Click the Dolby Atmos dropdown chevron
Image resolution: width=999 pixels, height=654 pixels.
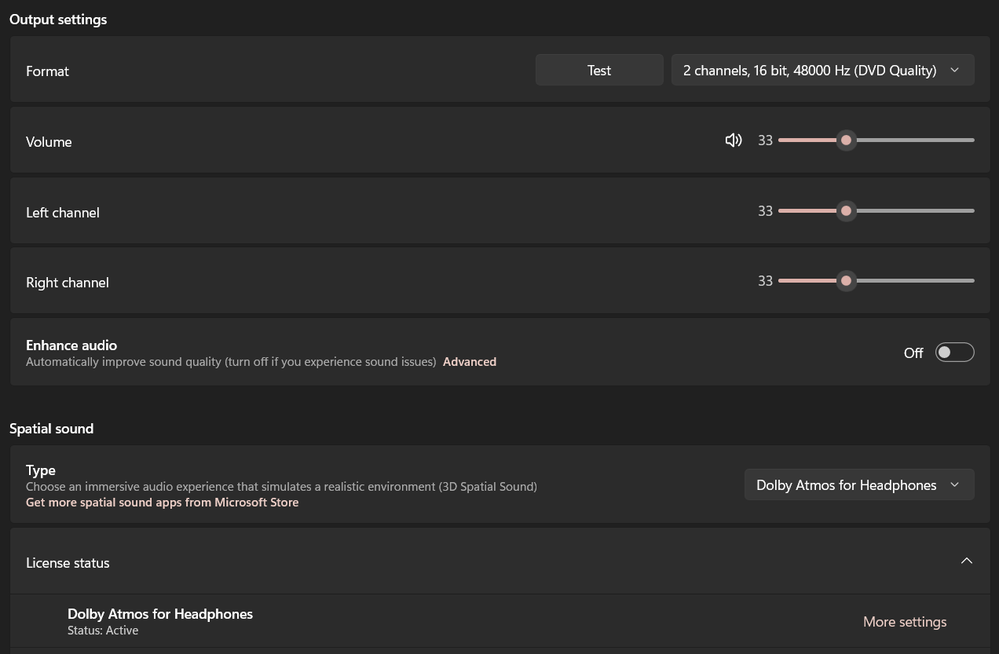coord(954,485)
